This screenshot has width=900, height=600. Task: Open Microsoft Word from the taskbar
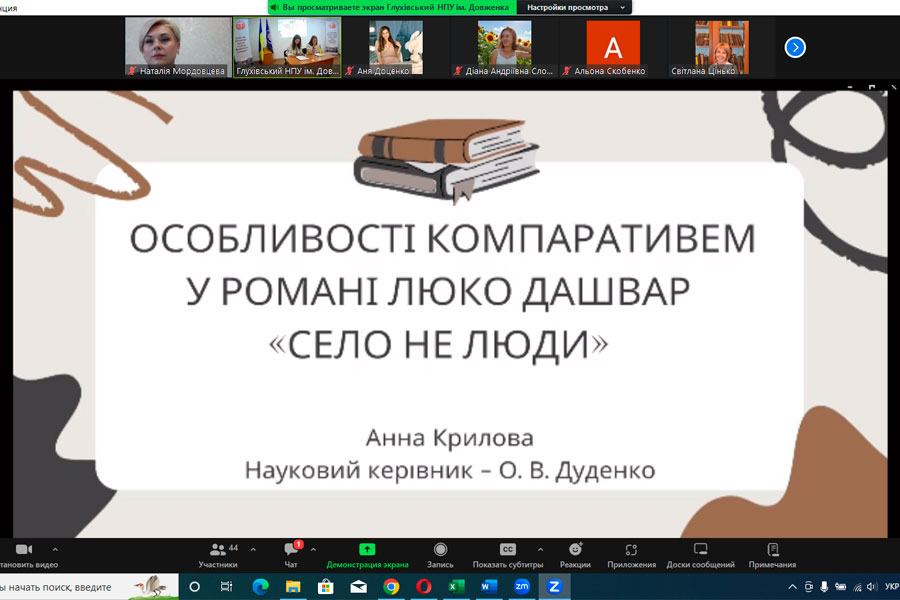pos(488,587)
